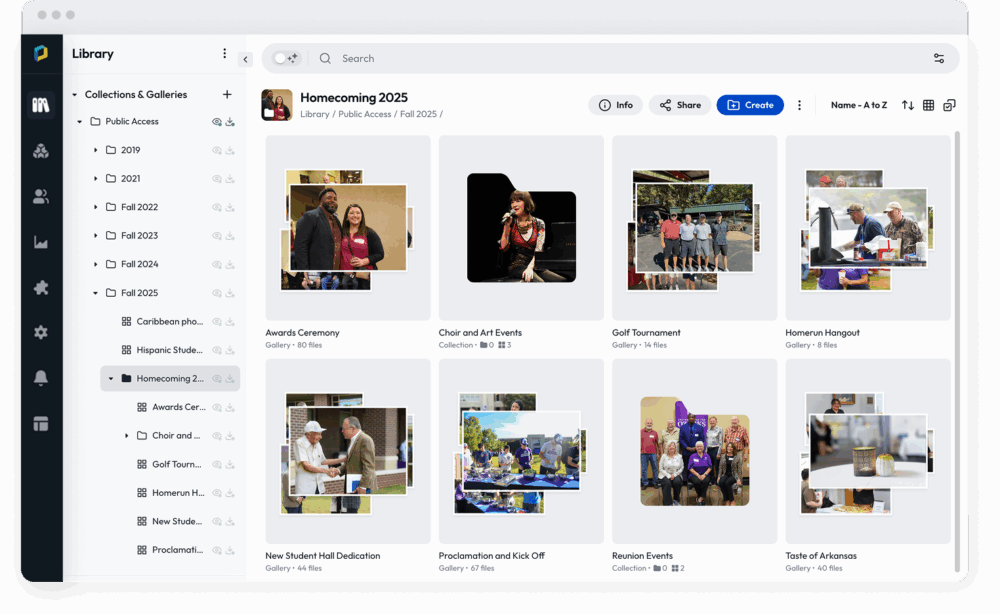
Task: Click the add collection plus icon
Action: [x=227, y=94]
